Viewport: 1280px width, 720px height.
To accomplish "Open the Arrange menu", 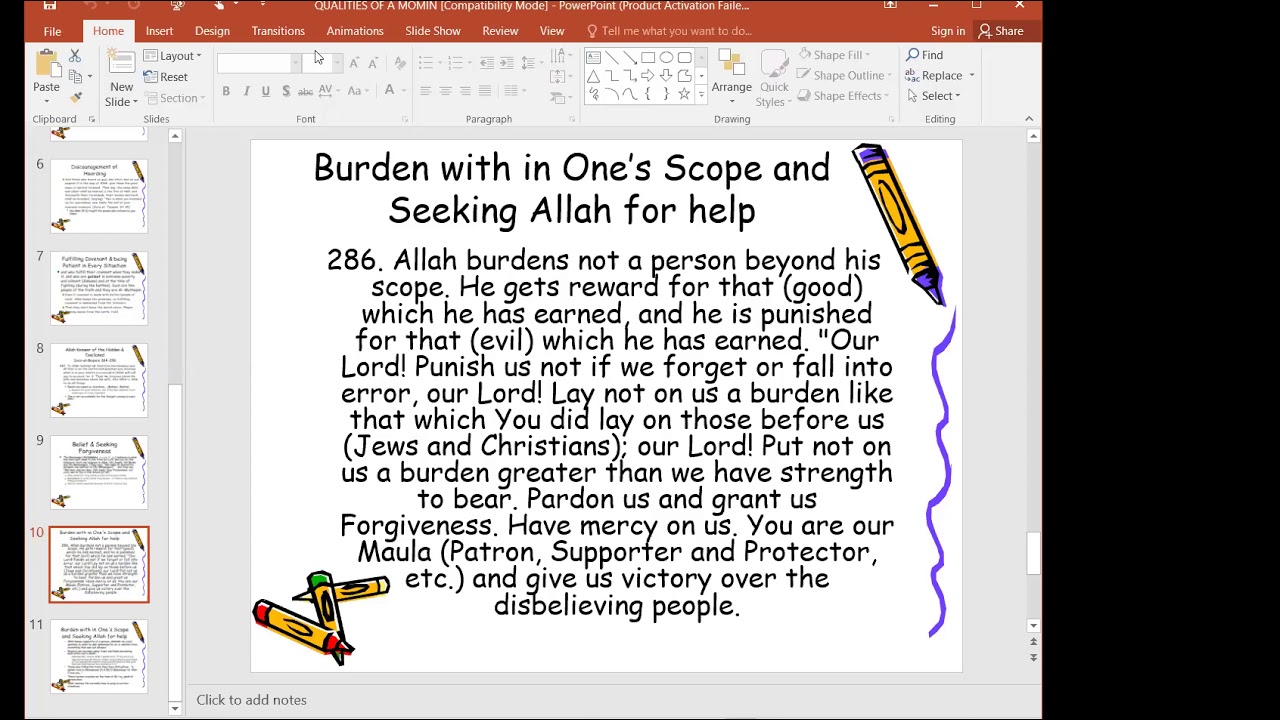I will 732,78.
